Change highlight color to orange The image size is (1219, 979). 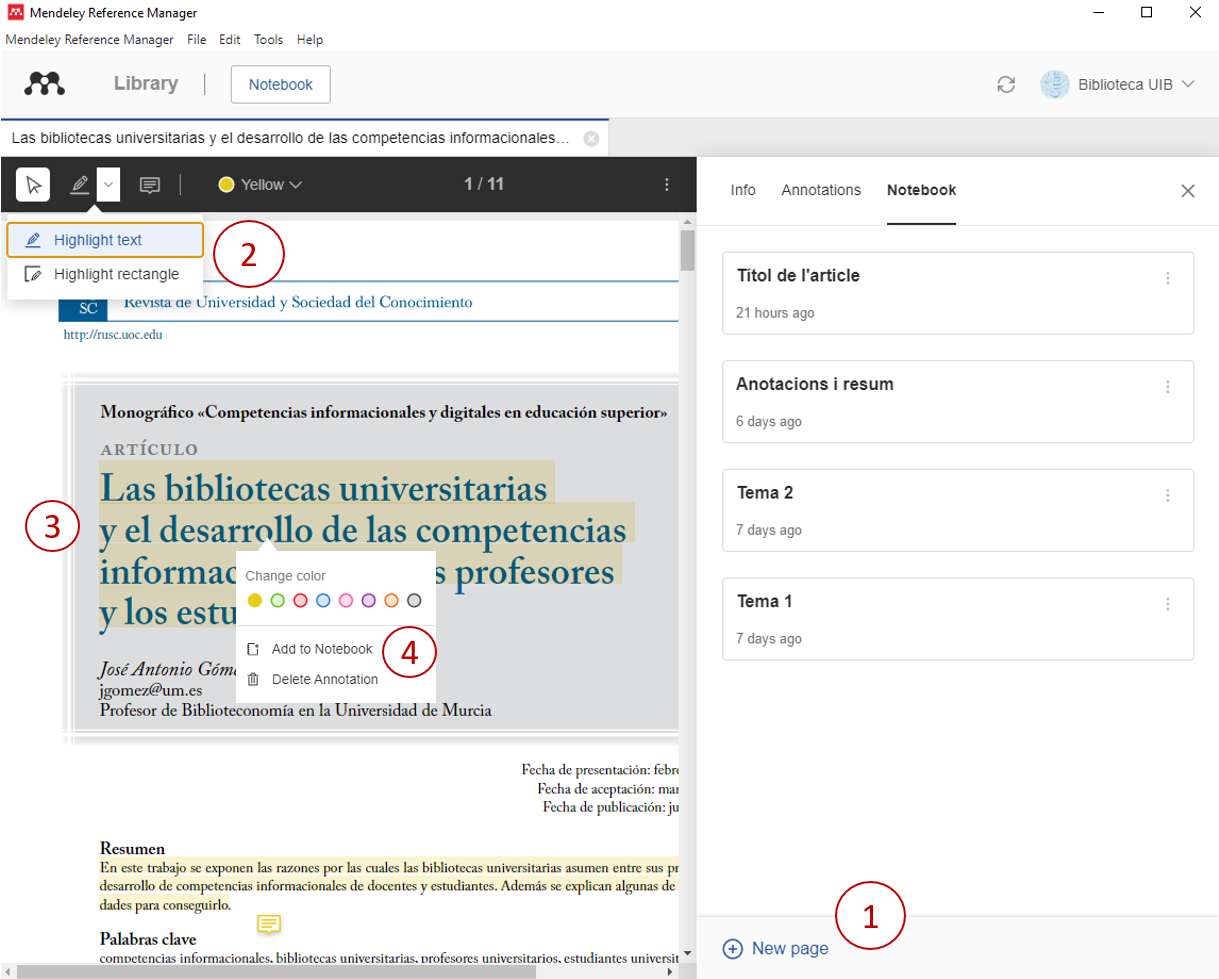click(391, 601)
